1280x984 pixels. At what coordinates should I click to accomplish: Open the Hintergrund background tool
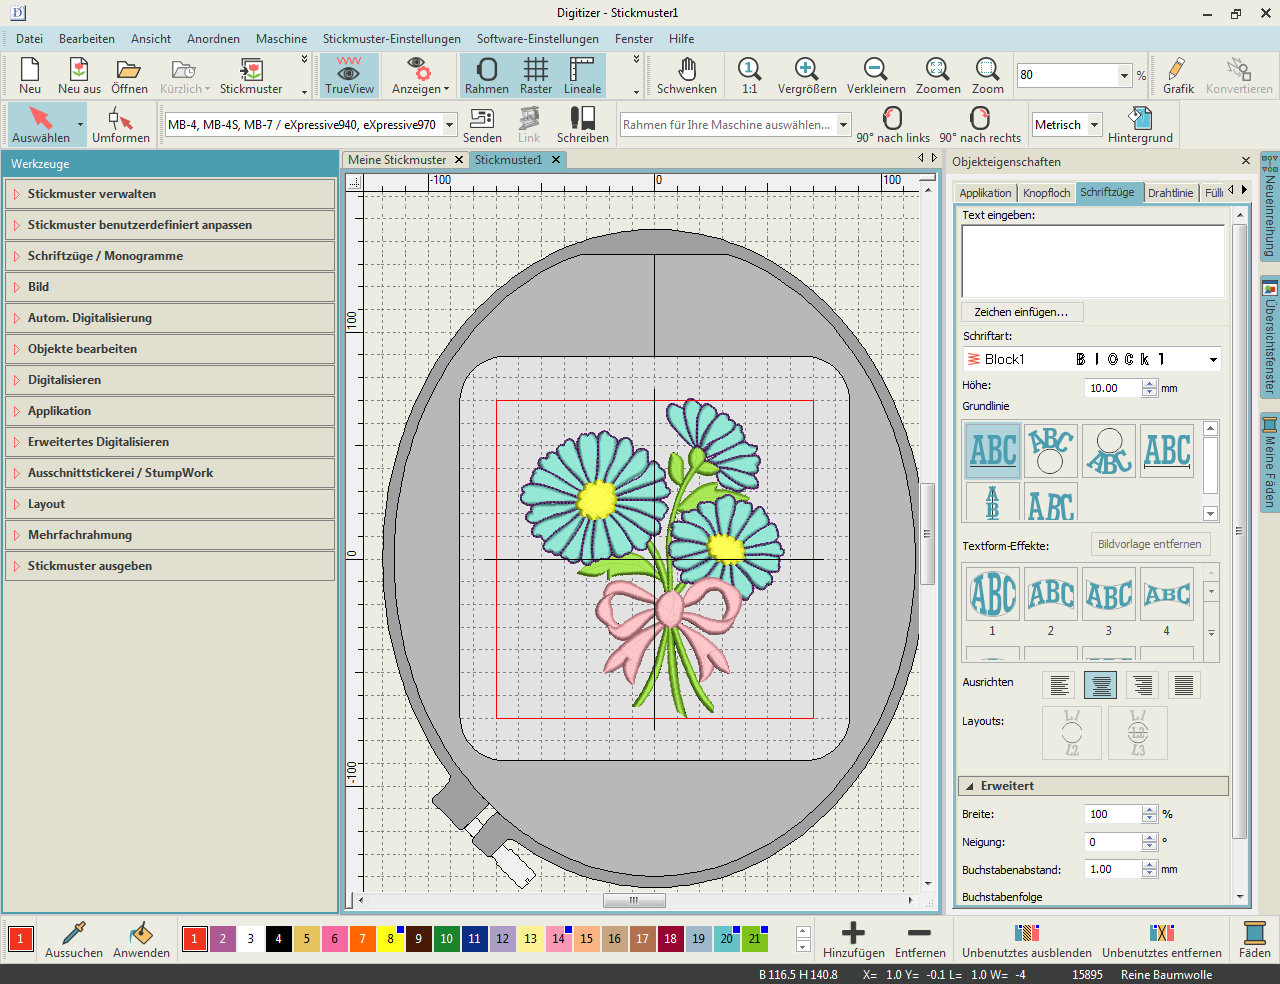[x=1139, y=125]
